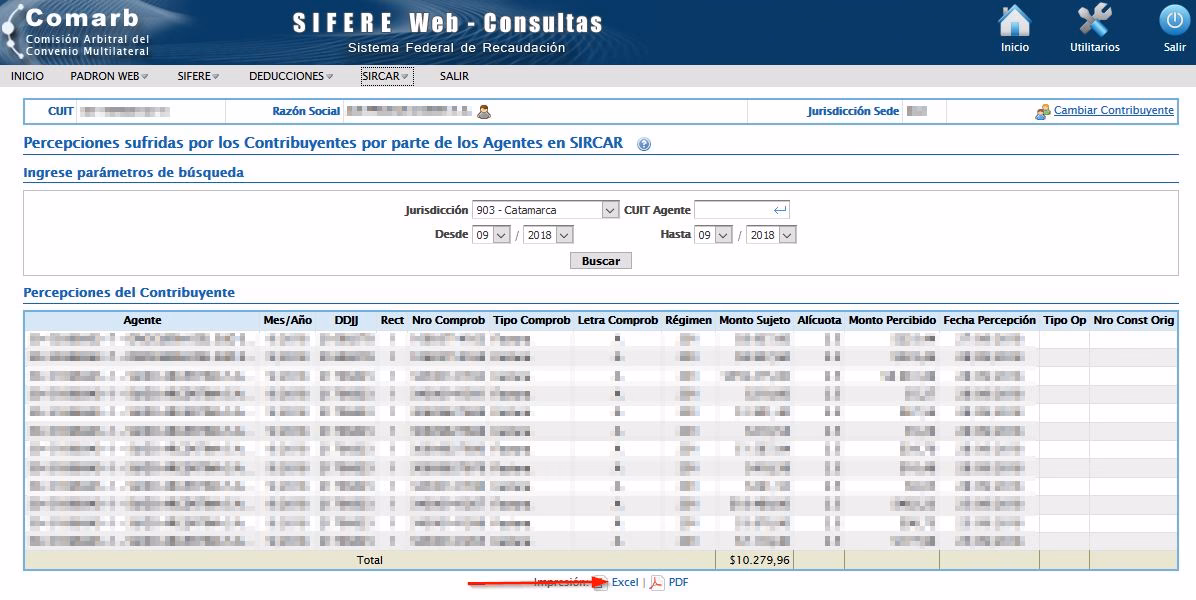
Task: Open the Desde year dropdown
Action: coord(549,234)
